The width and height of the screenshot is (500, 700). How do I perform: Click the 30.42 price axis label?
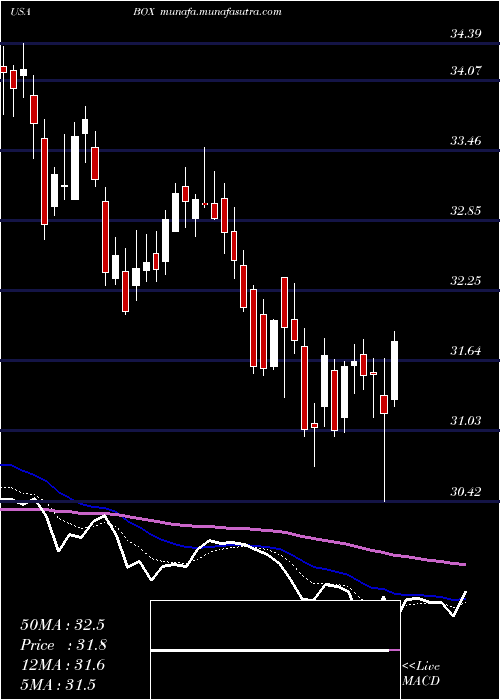point(466,492)
